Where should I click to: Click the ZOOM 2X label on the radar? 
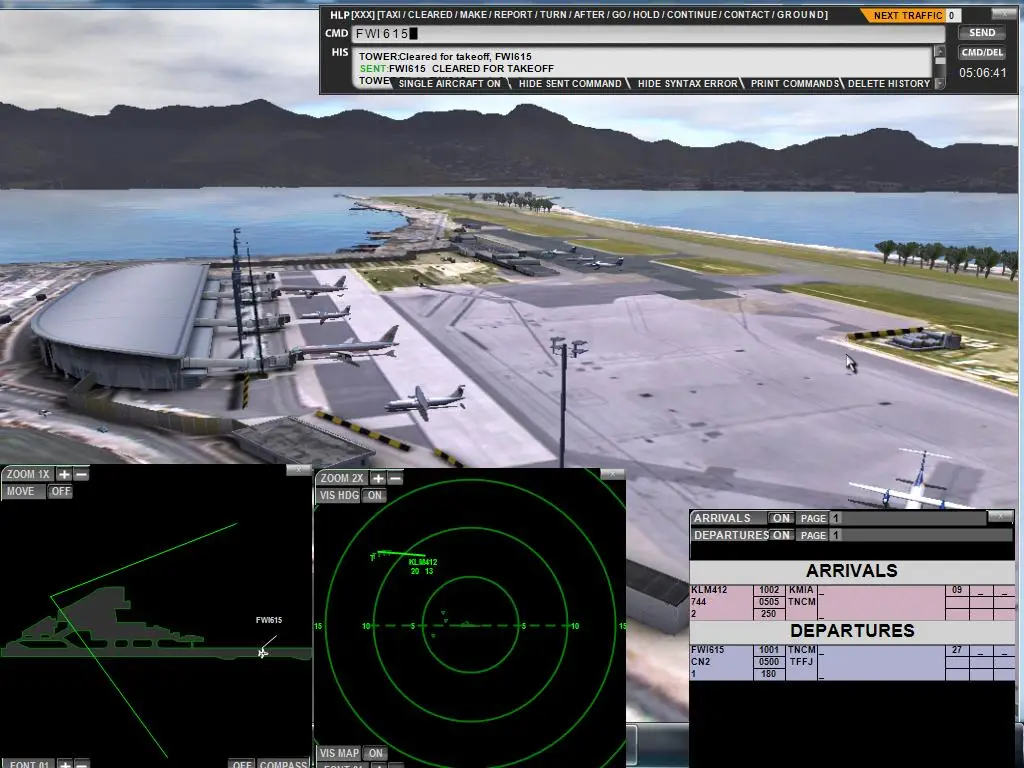342,478
